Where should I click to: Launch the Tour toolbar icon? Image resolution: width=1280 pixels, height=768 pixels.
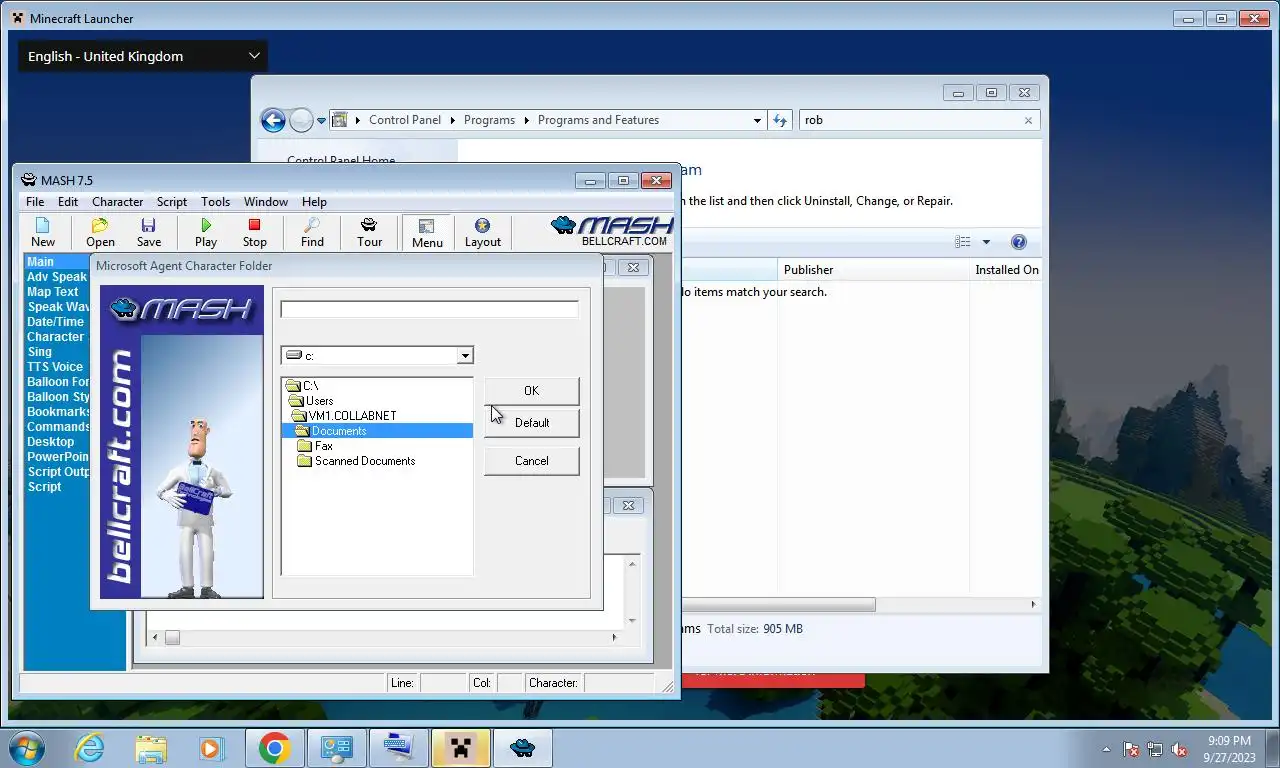[x=369, y=232]
